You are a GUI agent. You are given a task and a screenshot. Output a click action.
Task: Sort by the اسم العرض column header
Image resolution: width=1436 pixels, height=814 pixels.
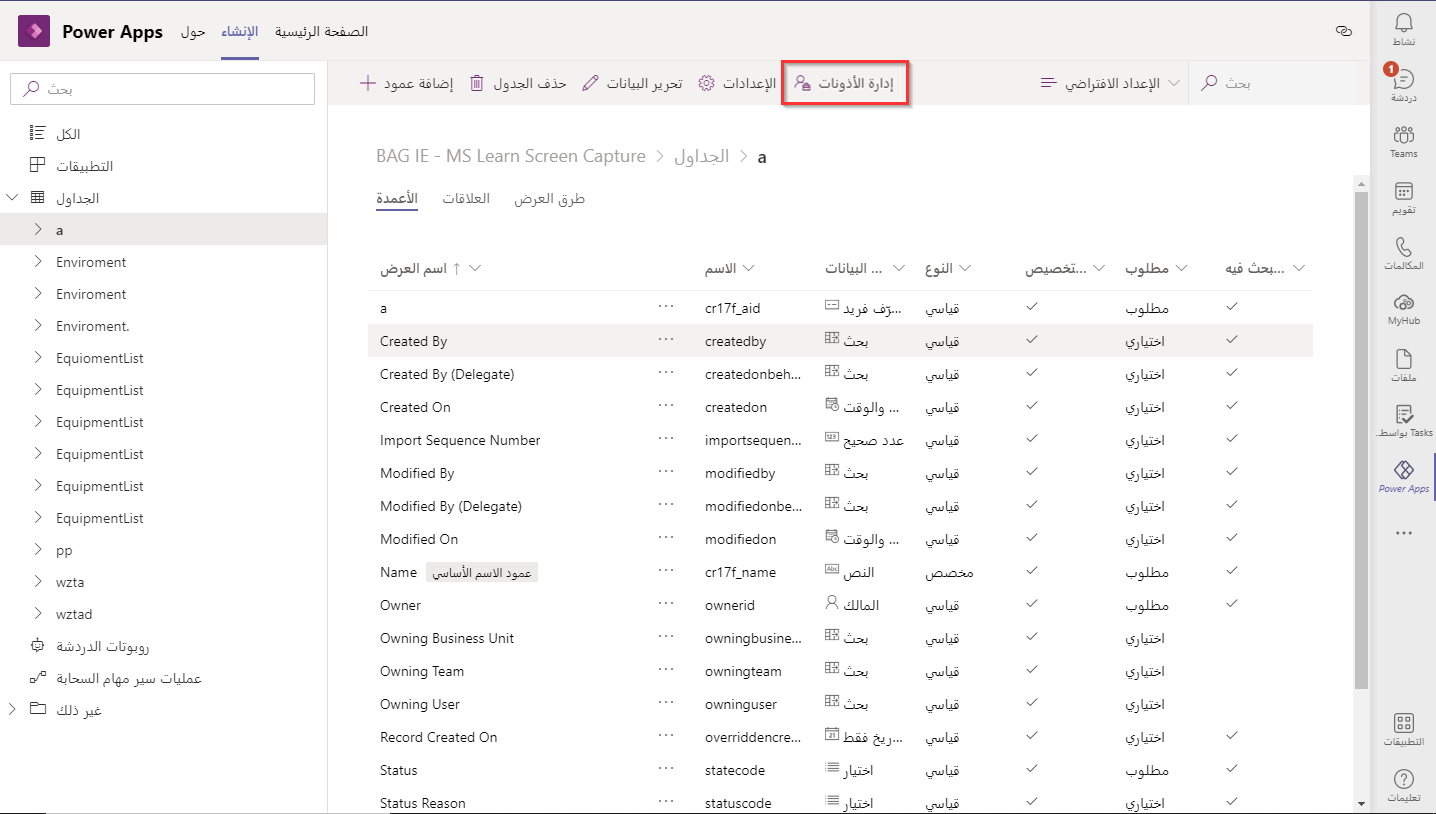pos(413,268)
